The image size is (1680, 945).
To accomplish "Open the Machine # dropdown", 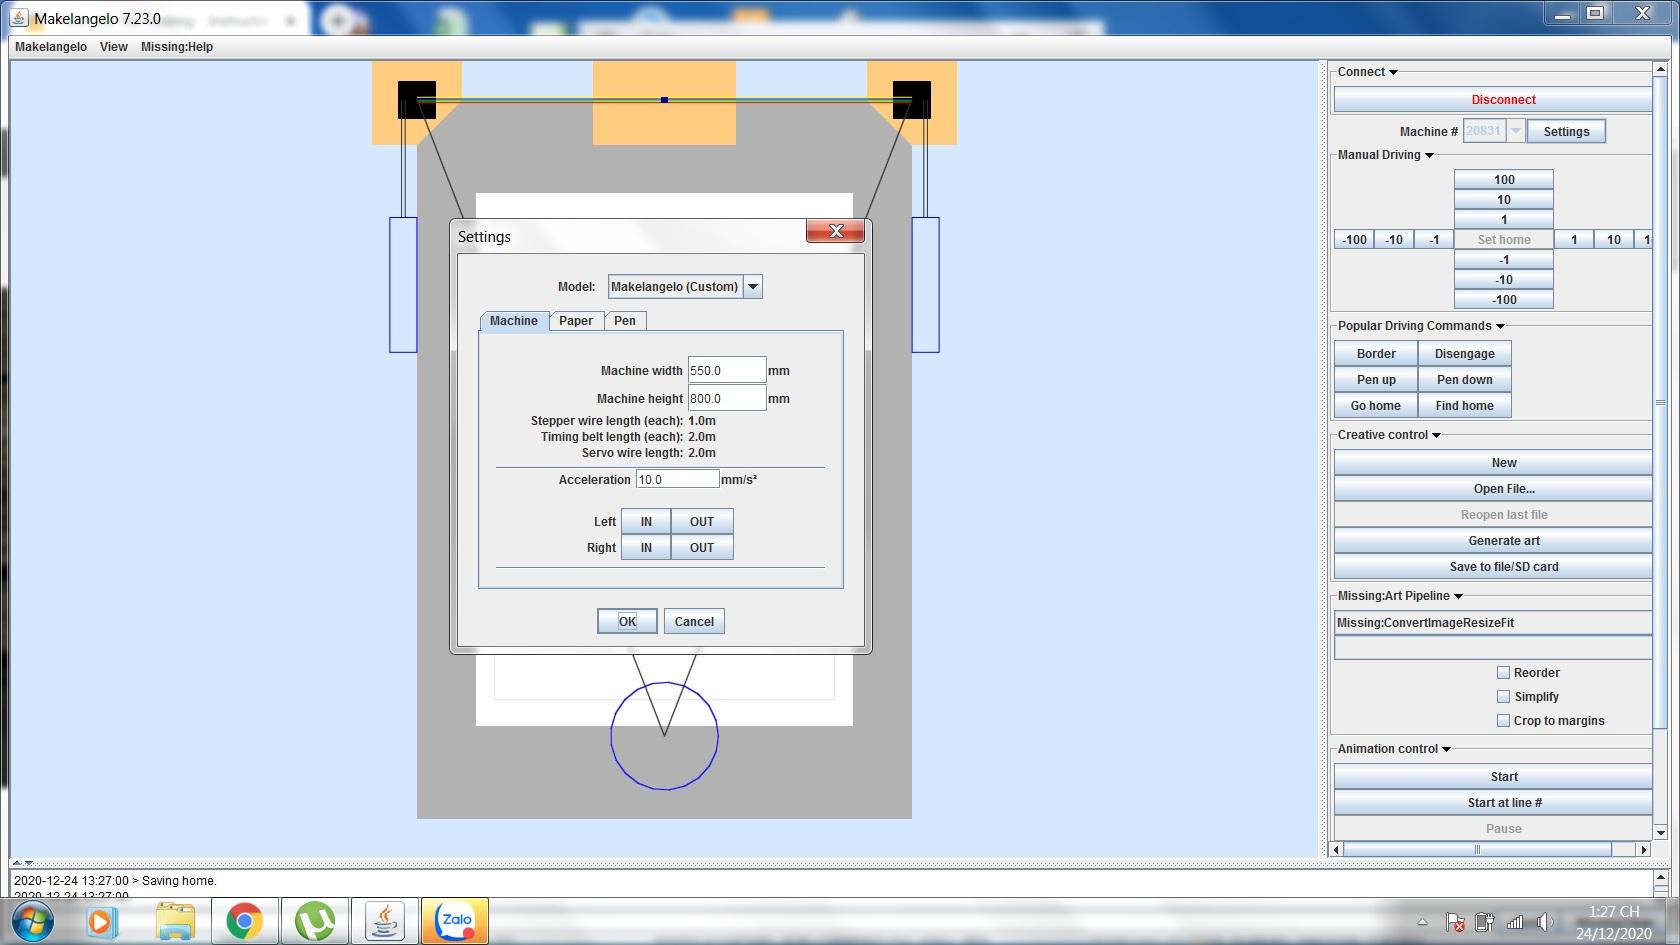I will click(x=1515, y=131).
